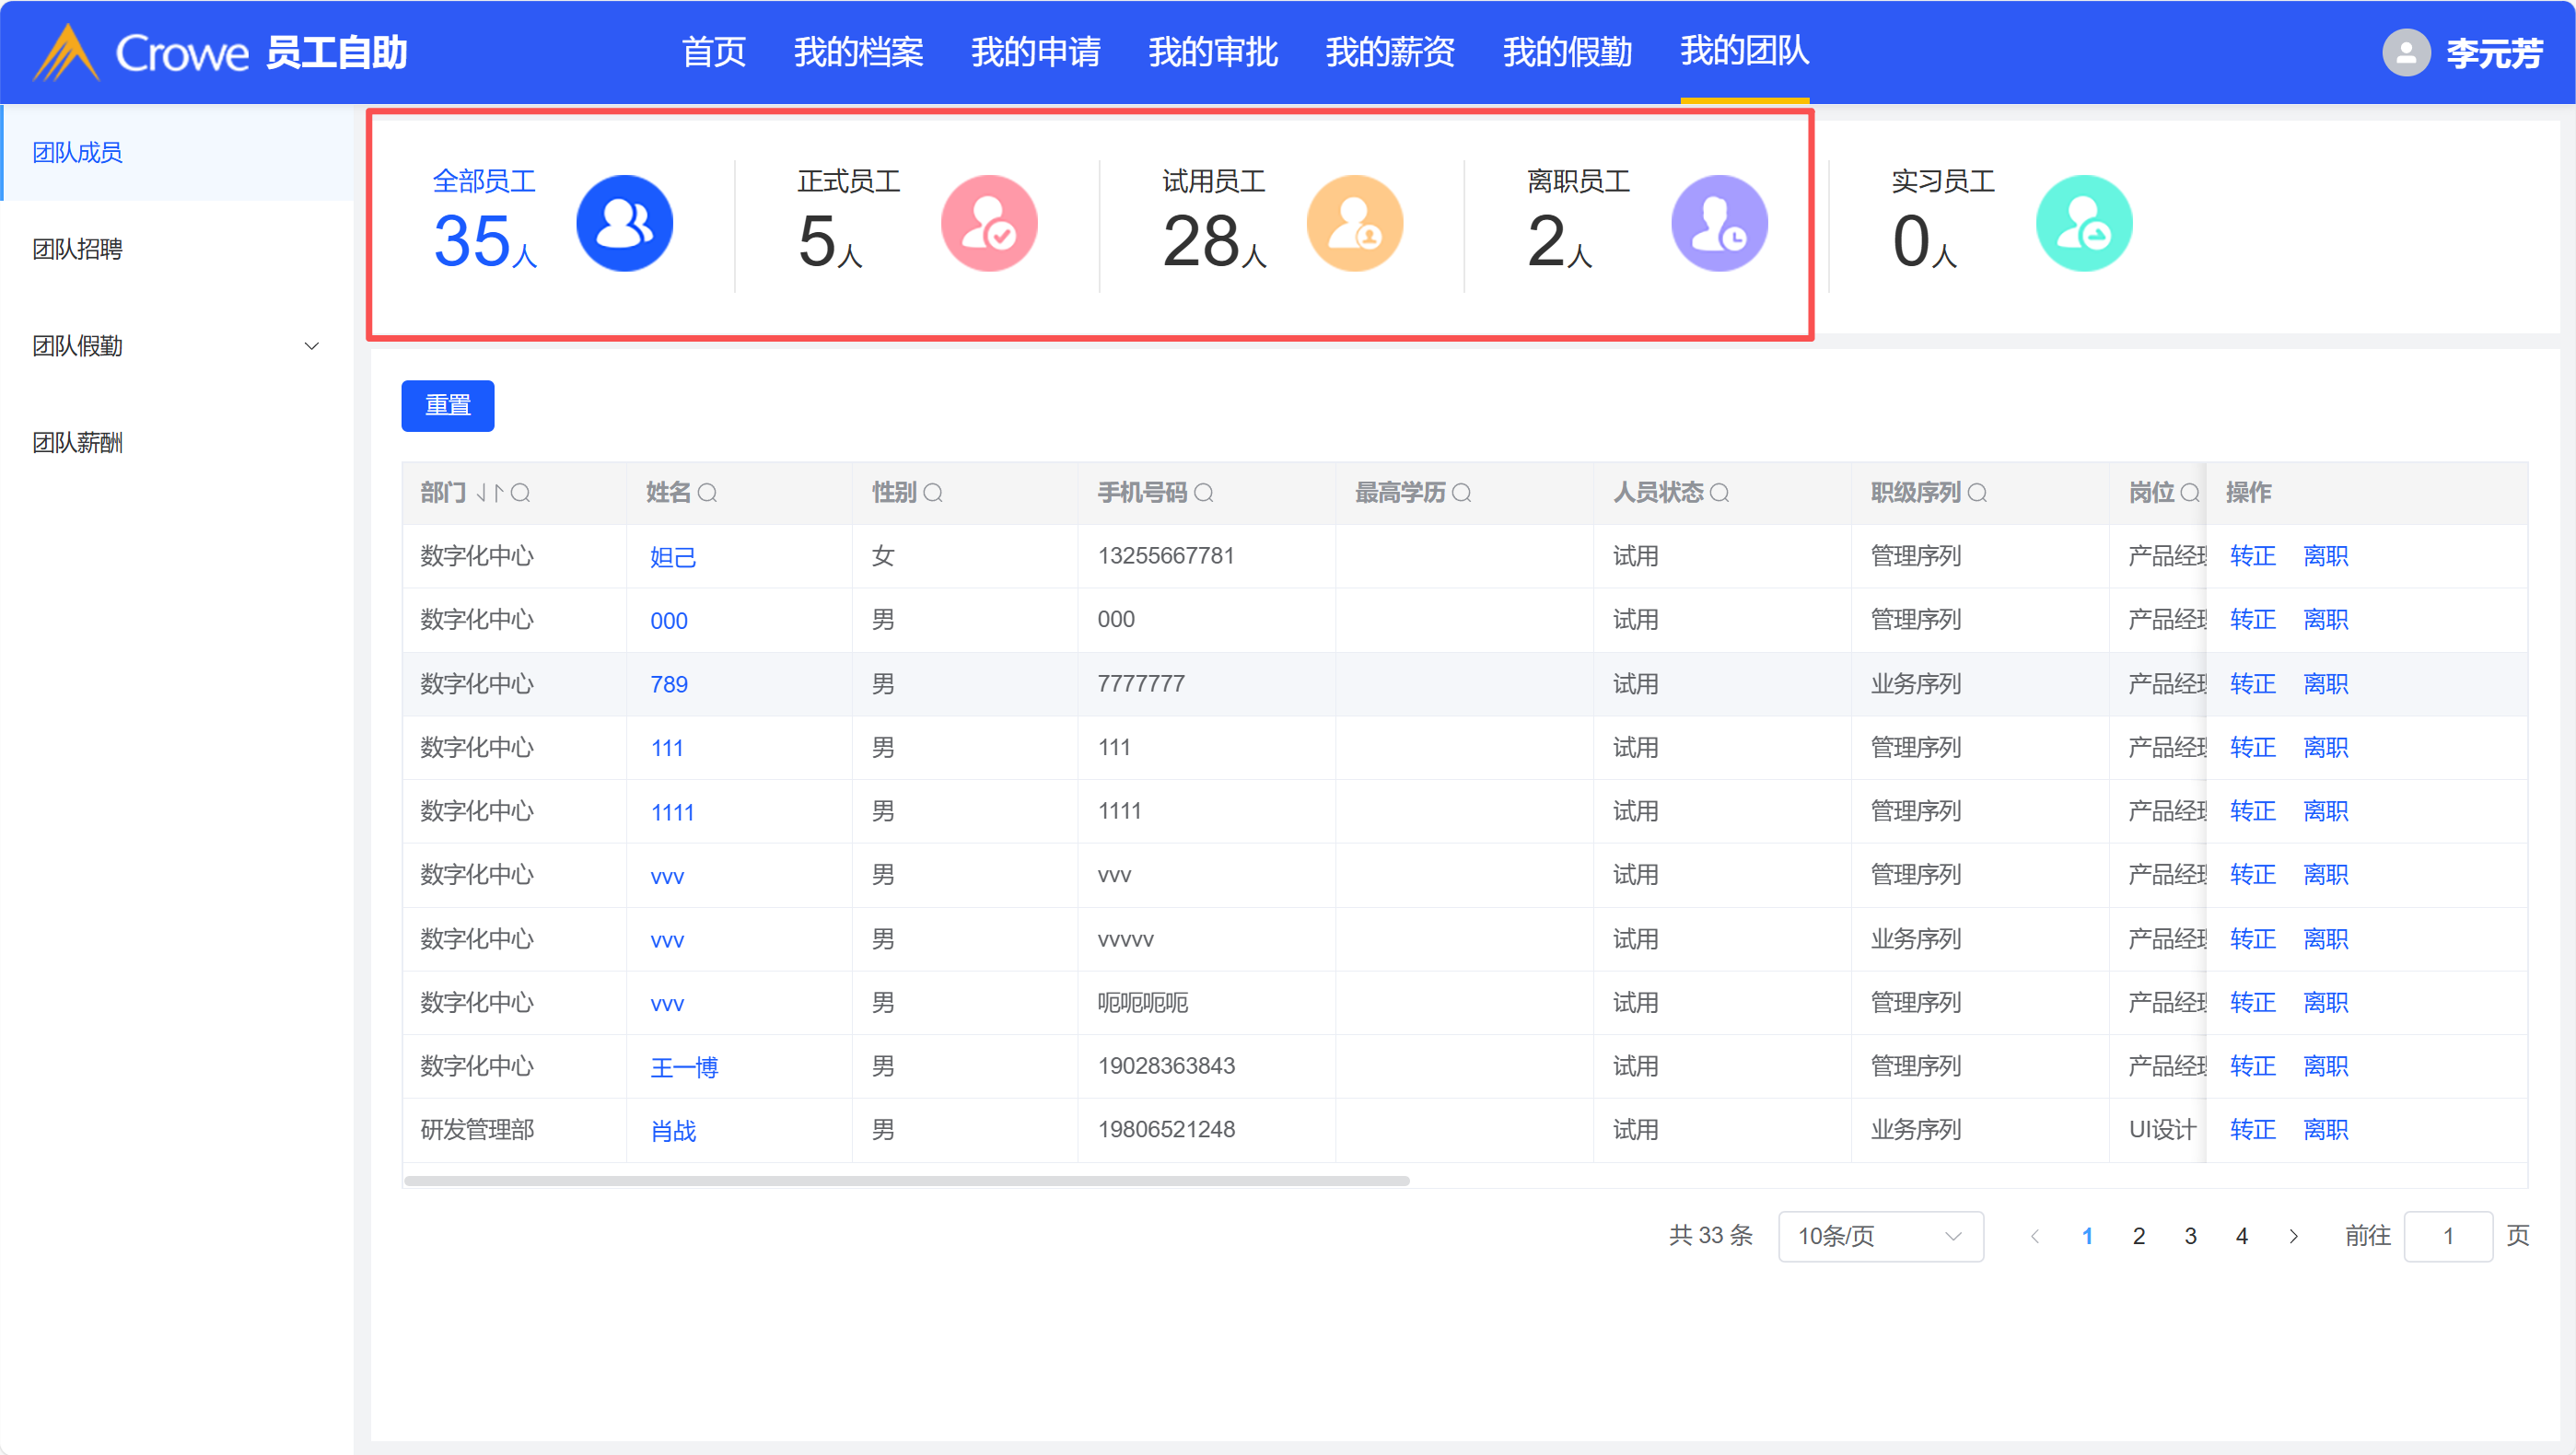The image size is (2576, 1455).
Task: Click the purple Resigned Employees icon
Action: [1719, 223]
